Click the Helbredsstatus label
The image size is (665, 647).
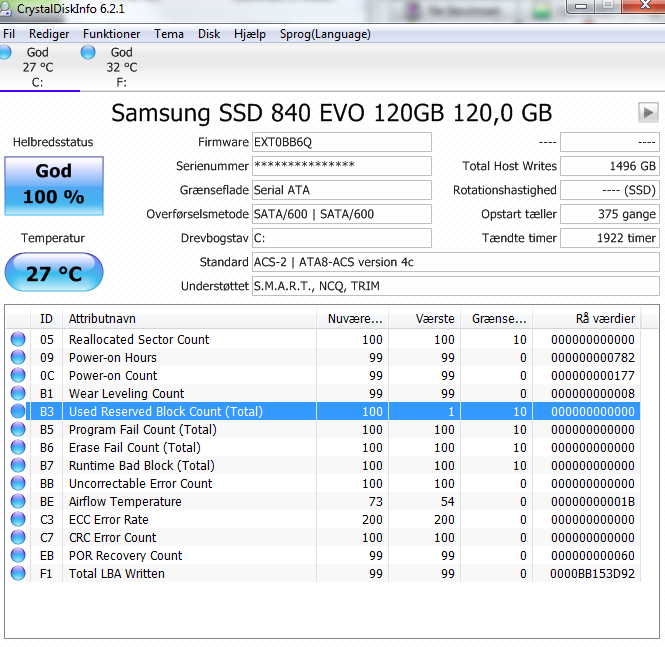click(53, 142)
